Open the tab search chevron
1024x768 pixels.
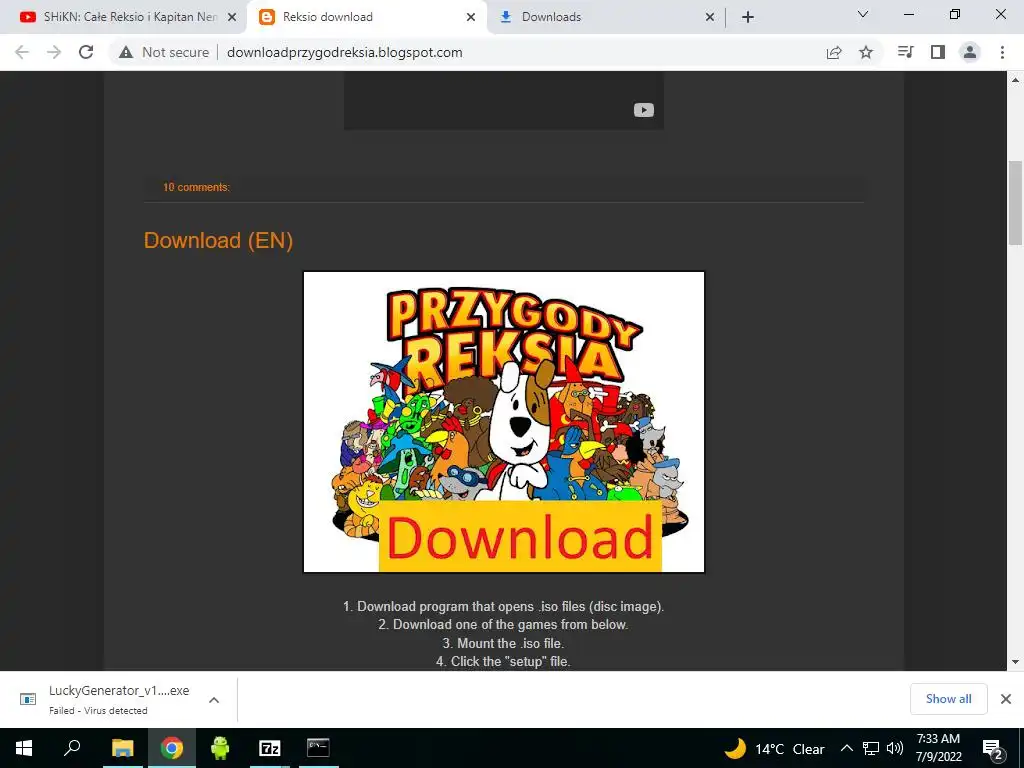point(863,14)
